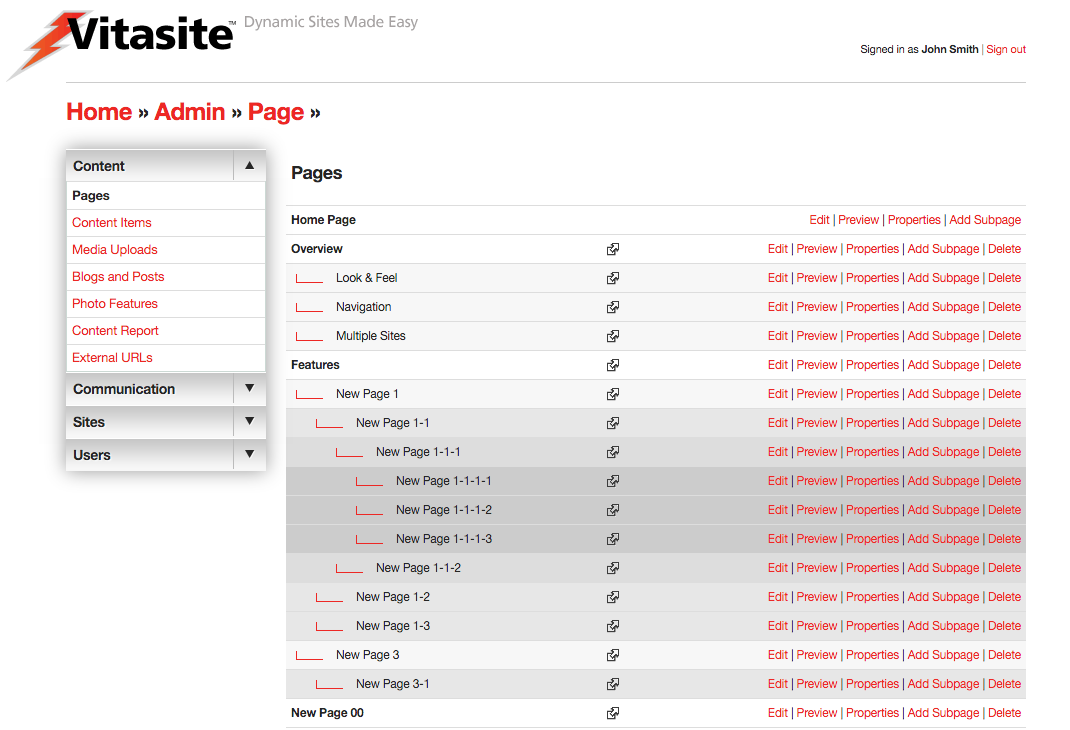Expand the Users section arrow

pos(250,454)
